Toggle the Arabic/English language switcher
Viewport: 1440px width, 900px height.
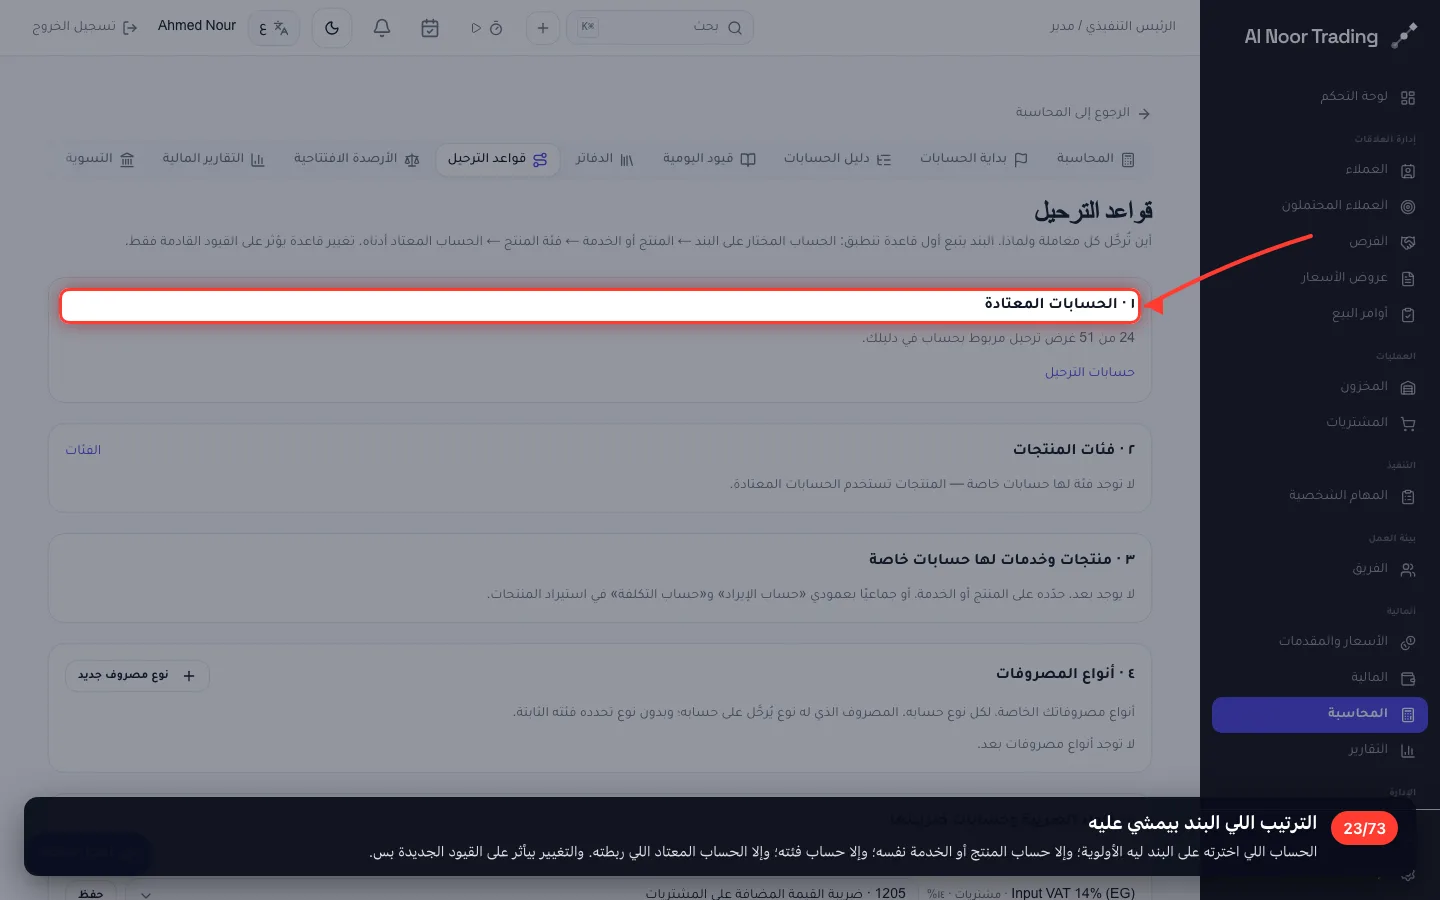click(x=274, y=28)
